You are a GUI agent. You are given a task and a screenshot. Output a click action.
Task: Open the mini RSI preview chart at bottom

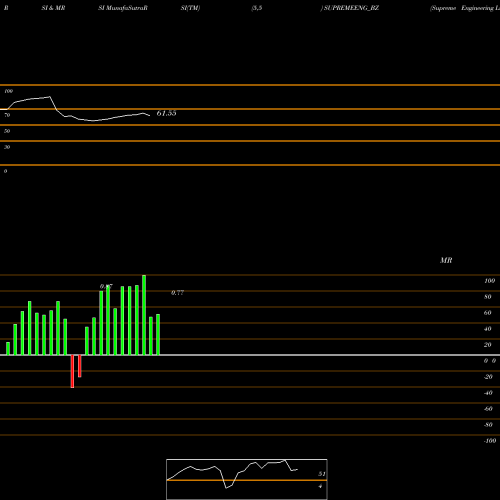tap(247, 479)
